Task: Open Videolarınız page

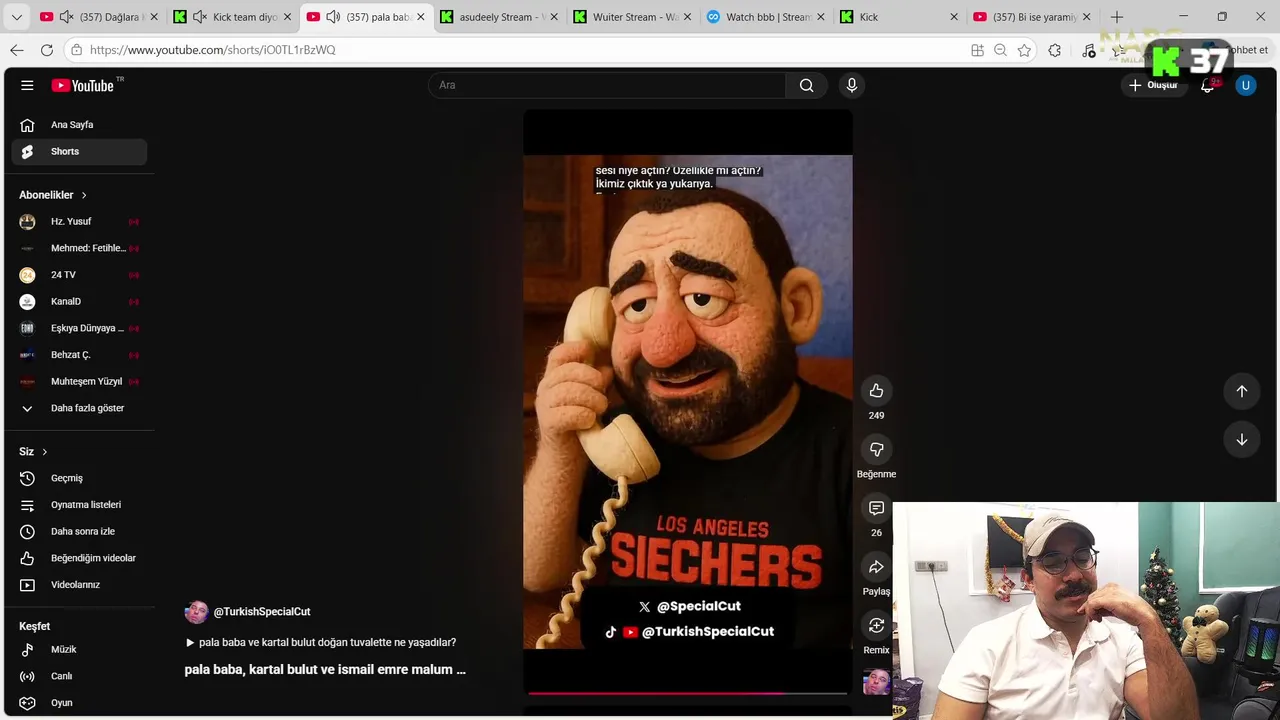Action: click(x=80, y=585)
